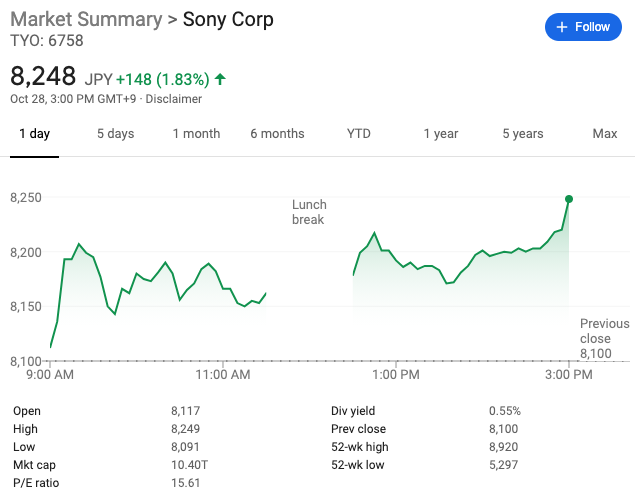Screen dimensions: 635x500
Task: Click the 11:00 AM axis label
Action: (x=223, y=374)
